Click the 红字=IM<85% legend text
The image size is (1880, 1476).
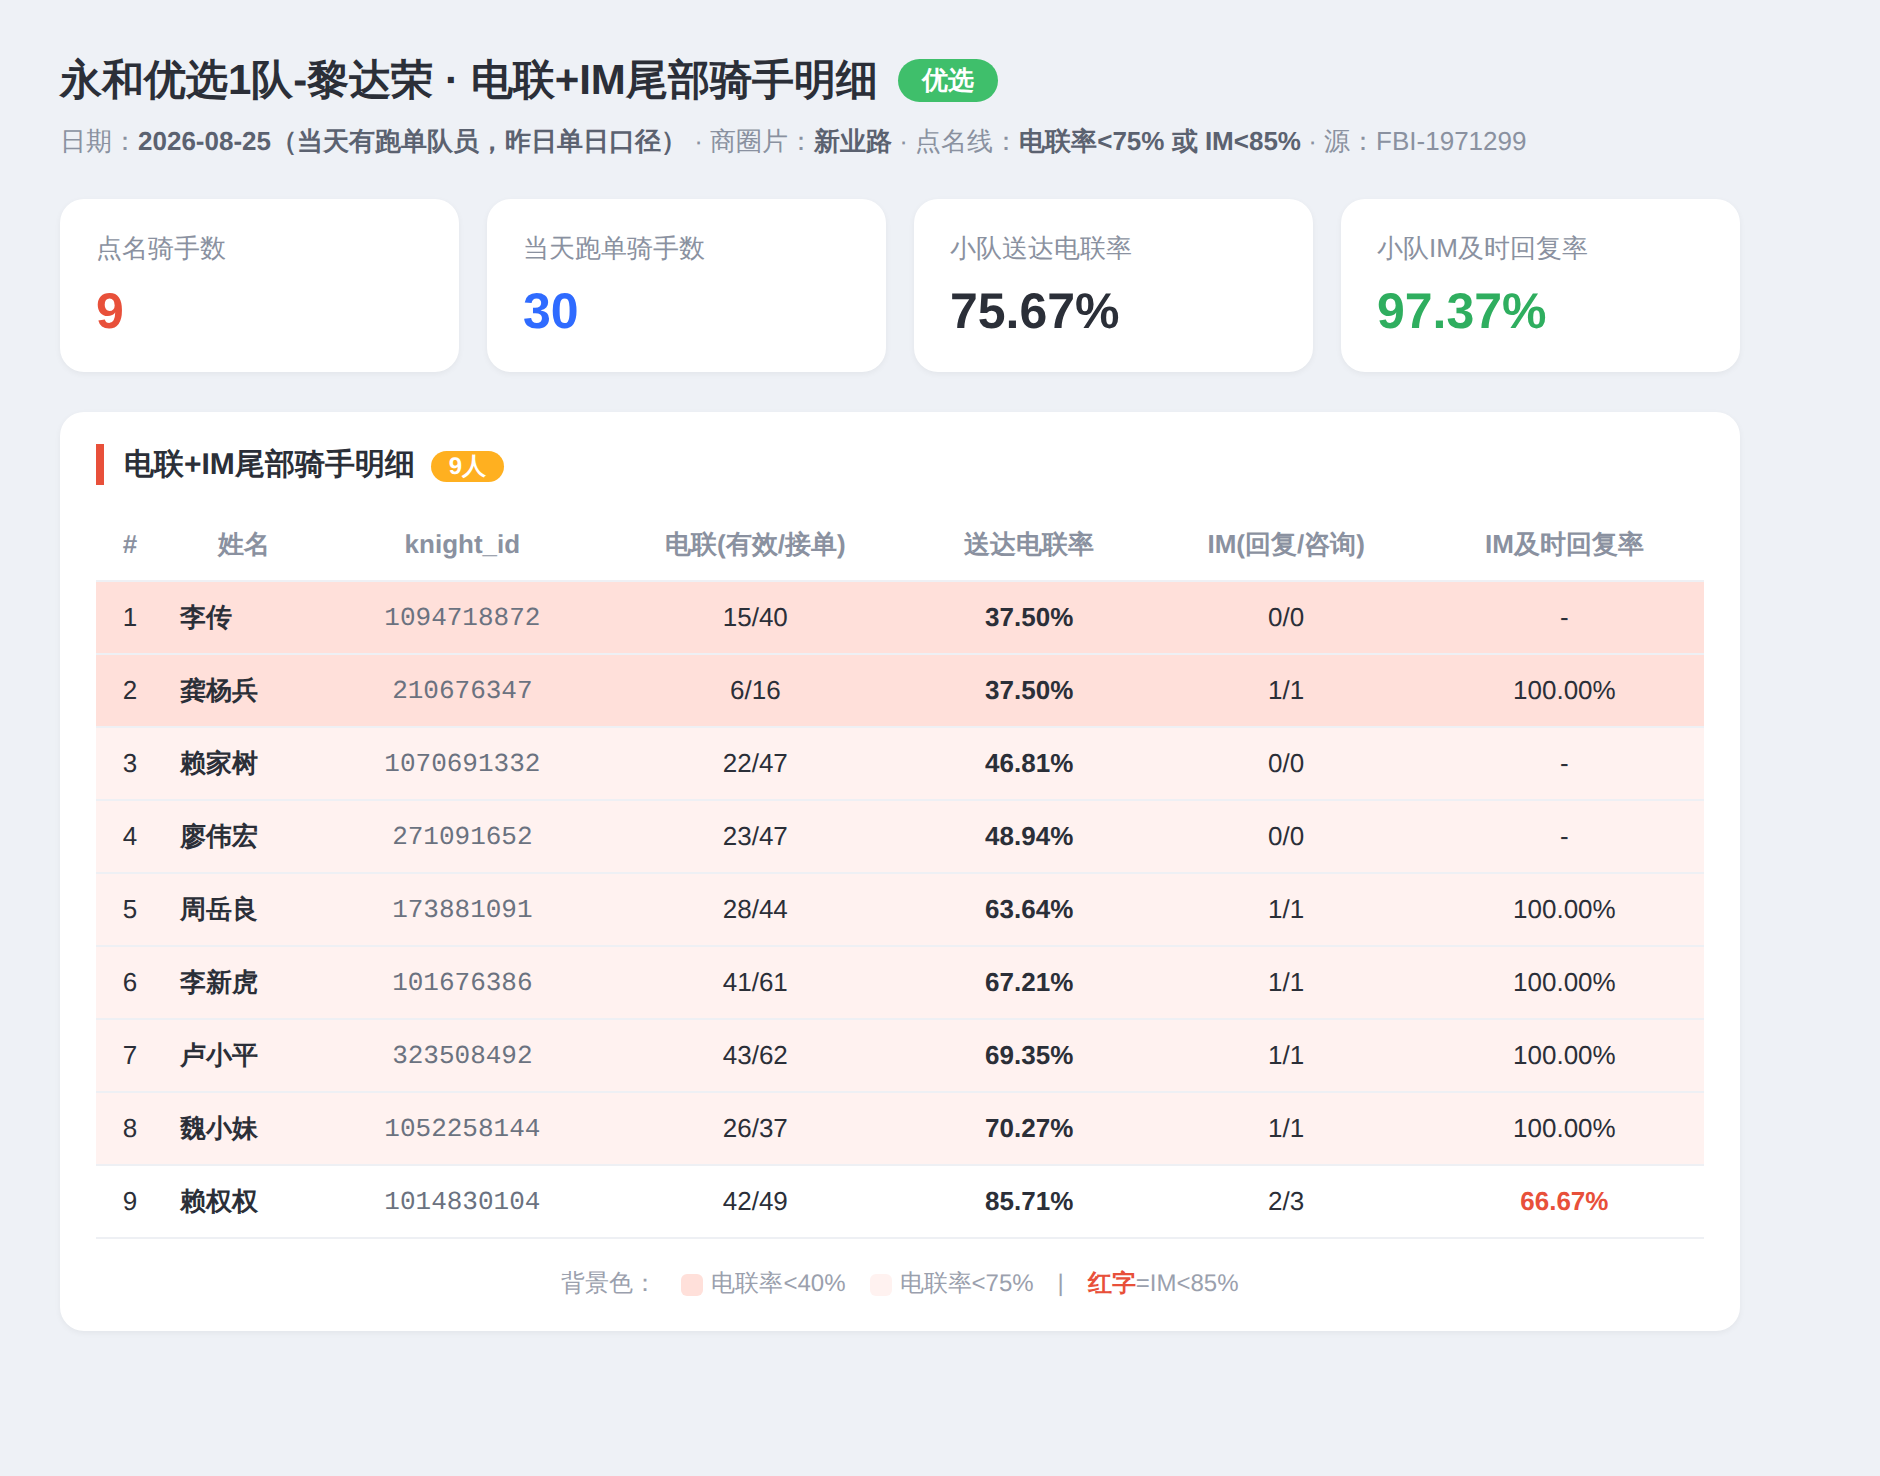[1163, 1283]
